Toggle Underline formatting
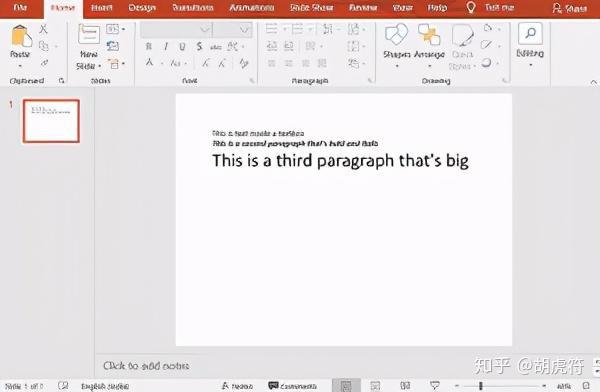 point(182,47)
